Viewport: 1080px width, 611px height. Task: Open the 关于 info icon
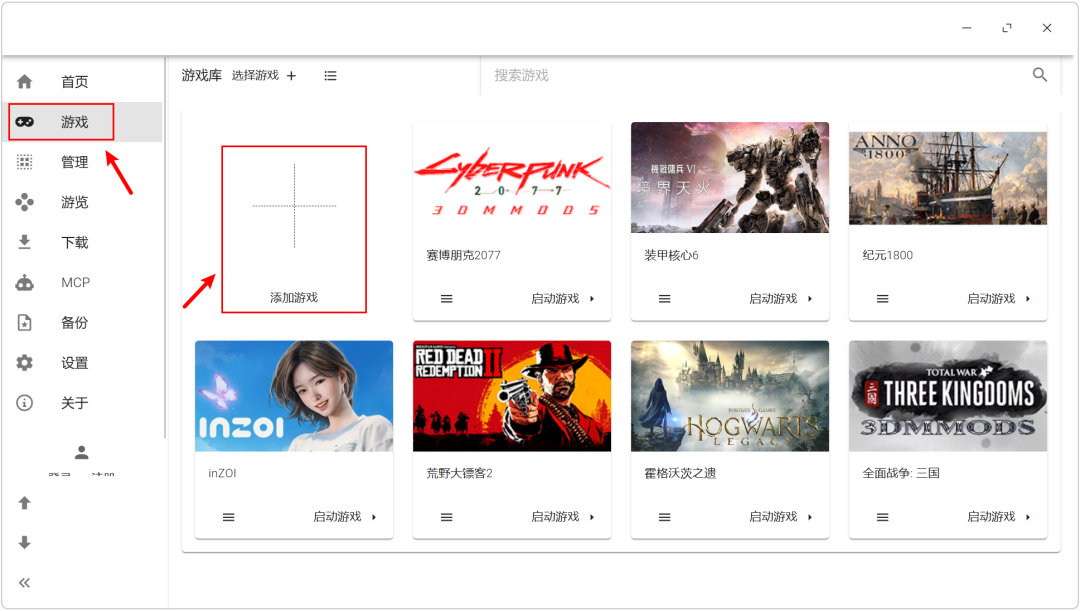(x=25, y=403)
